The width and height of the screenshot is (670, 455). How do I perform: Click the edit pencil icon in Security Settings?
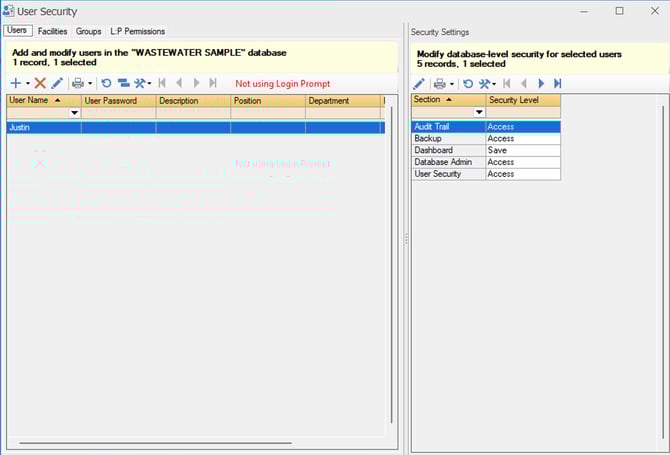click(419, 84)
